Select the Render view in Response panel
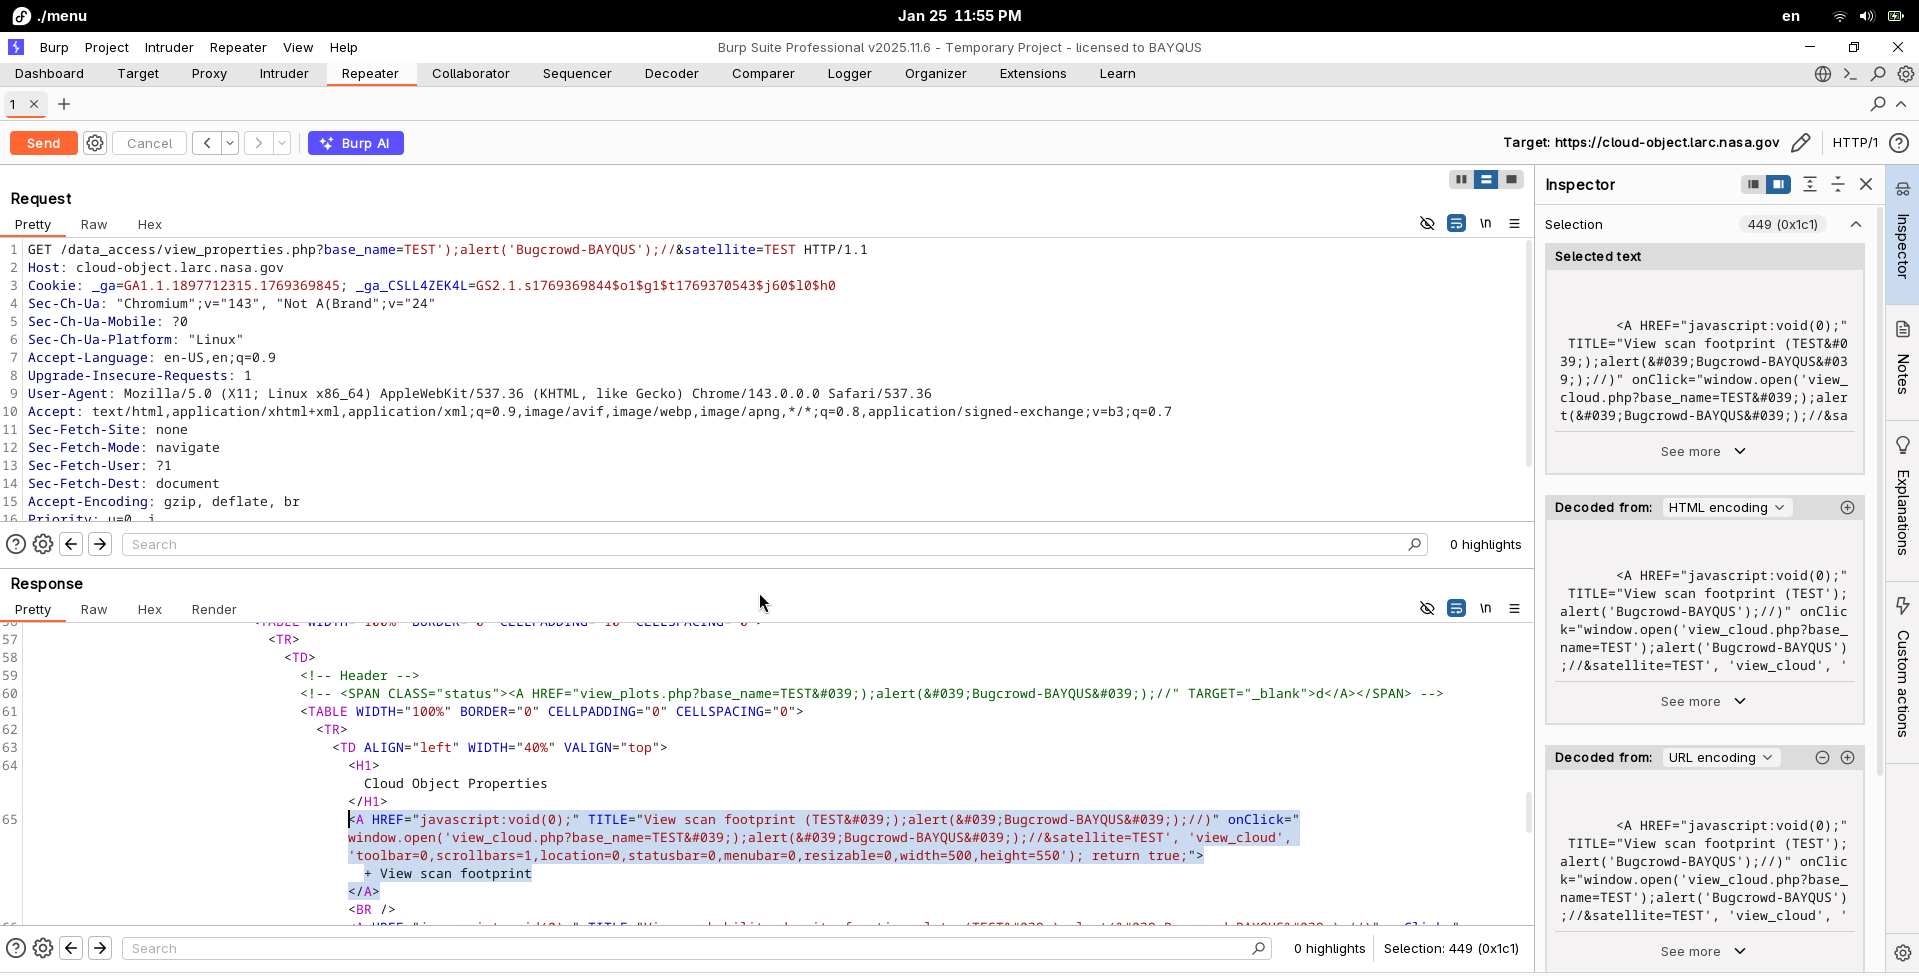This screenshot has width=1919, height=976. click(x=214, y=610)
